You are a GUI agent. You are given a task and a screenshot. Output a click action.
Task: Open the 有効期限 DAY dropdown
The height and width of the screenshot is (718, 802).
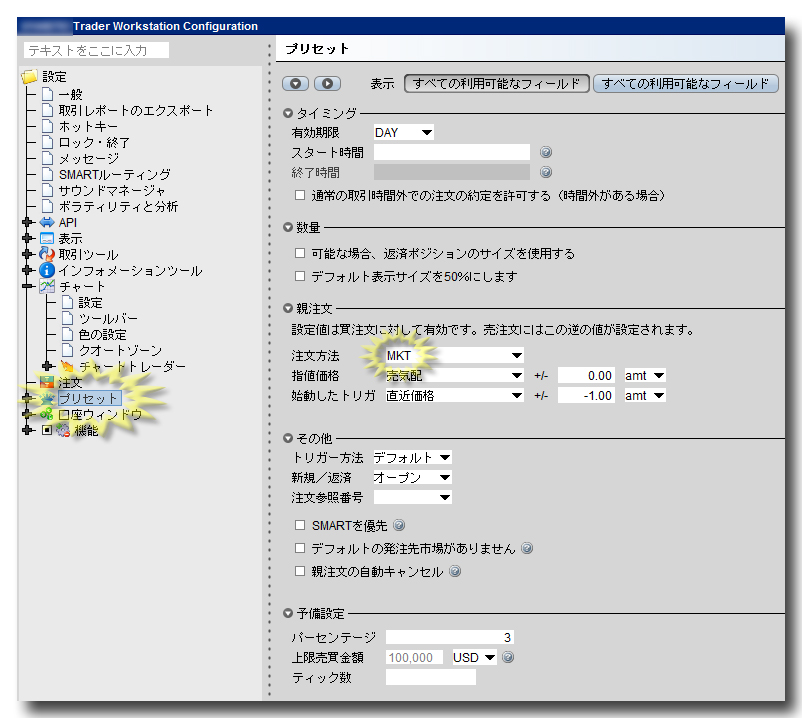[404, 132]
